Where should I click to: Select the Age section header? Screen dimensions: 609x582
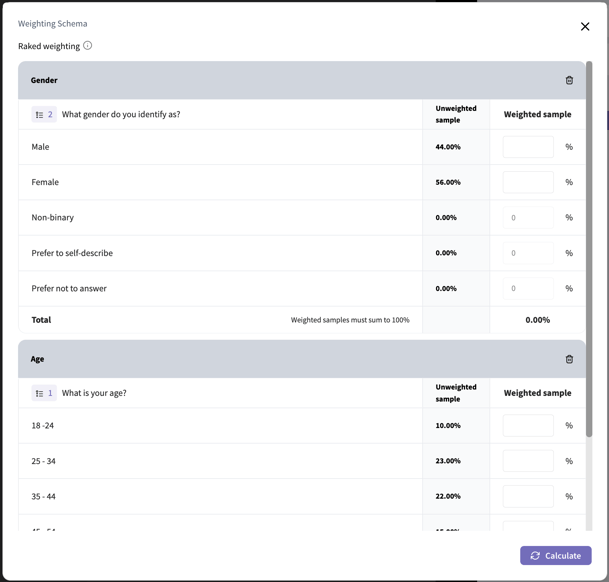click(302, 359)
